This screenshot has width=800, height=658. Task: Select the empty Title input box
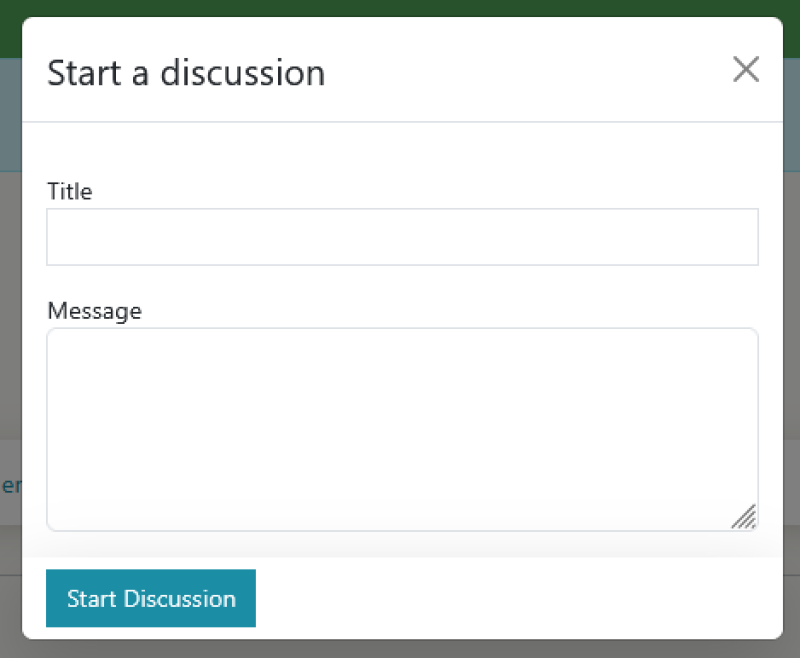coord(402,237)
